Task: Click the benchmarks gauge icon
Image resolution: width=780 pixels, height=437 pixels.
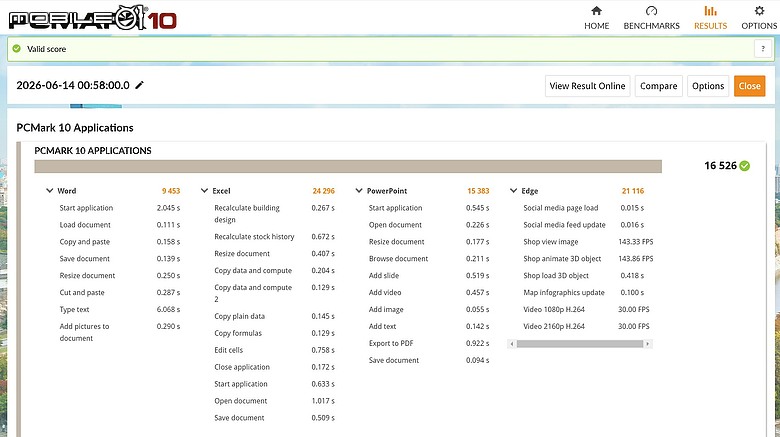Action: coord(651,10)
